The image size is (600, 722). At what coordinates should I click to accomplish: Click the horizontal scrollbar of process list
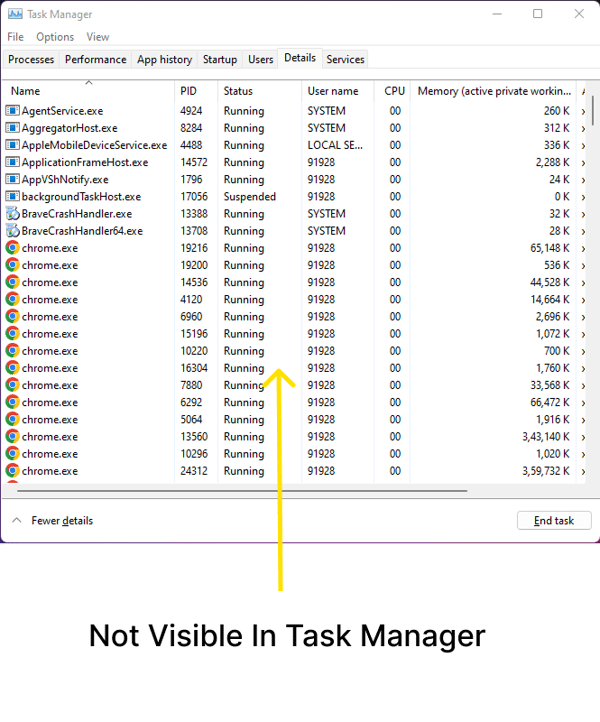pos(242,491)
